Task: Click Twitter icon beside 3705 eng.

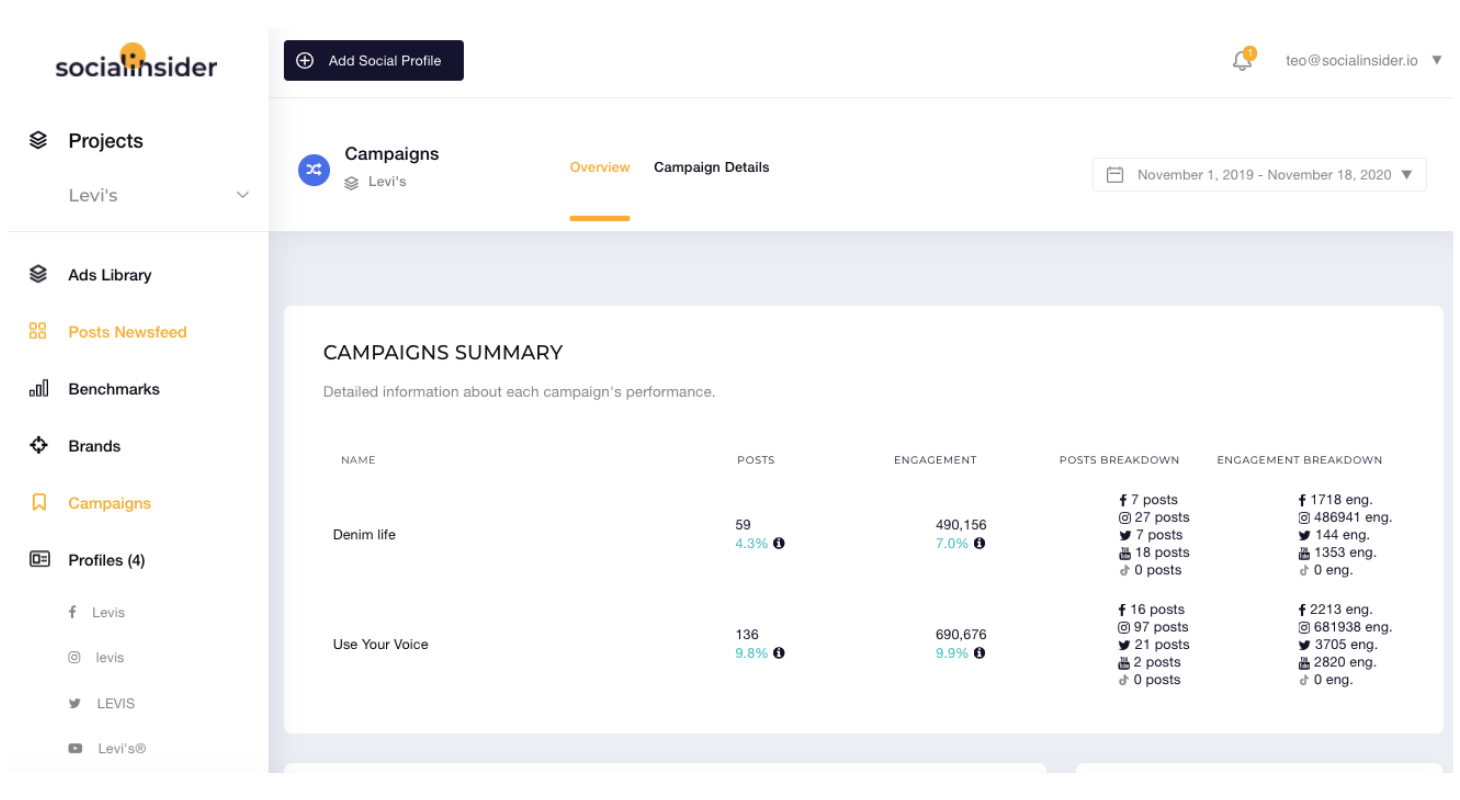Action: 1304,644
